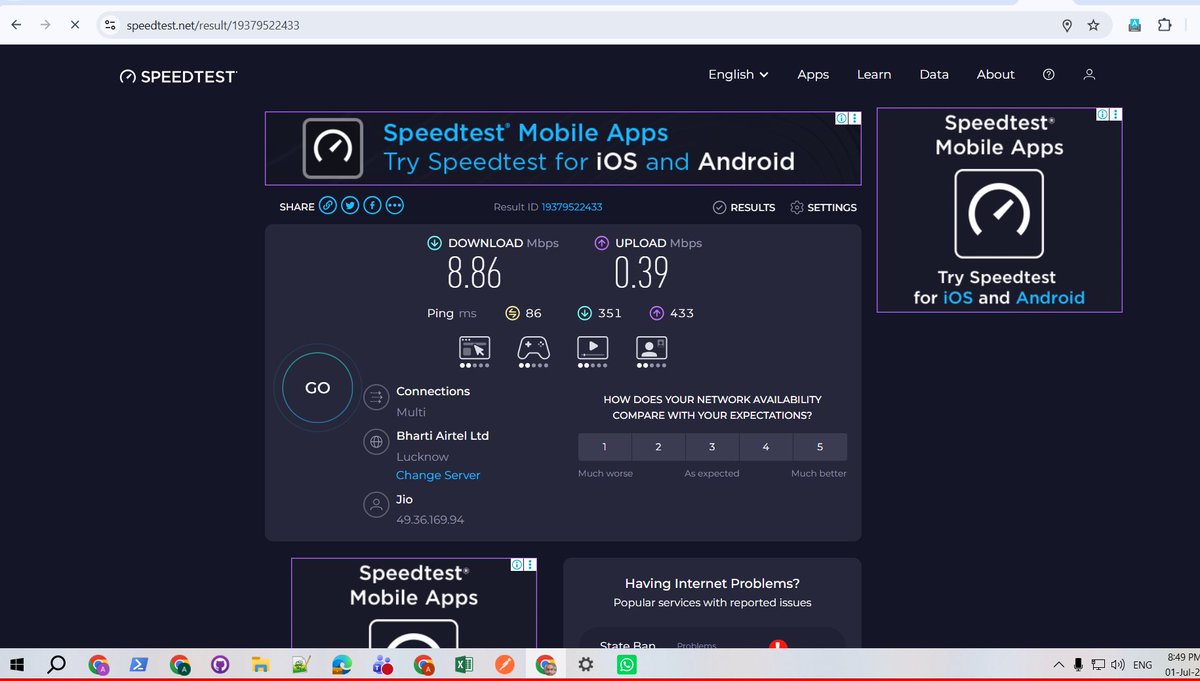Image resolution: width=1200 pixels, height=681 pixels.
Task: Open Result ID 19379522433 link
Action: pos(572,207)
